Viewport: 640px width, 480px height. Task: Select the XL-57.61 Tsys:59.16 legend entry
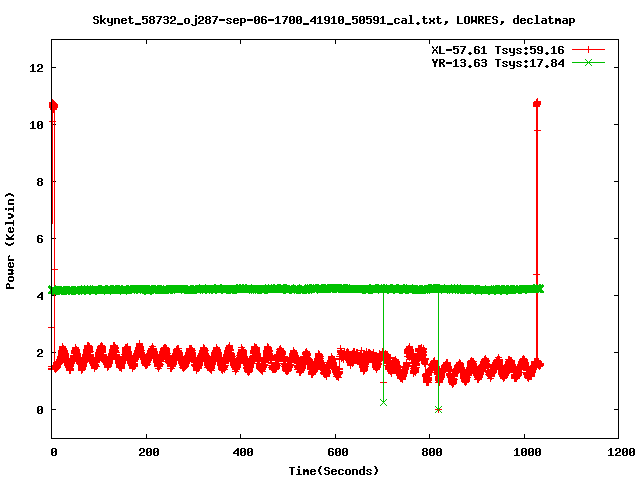click(498, 50)
